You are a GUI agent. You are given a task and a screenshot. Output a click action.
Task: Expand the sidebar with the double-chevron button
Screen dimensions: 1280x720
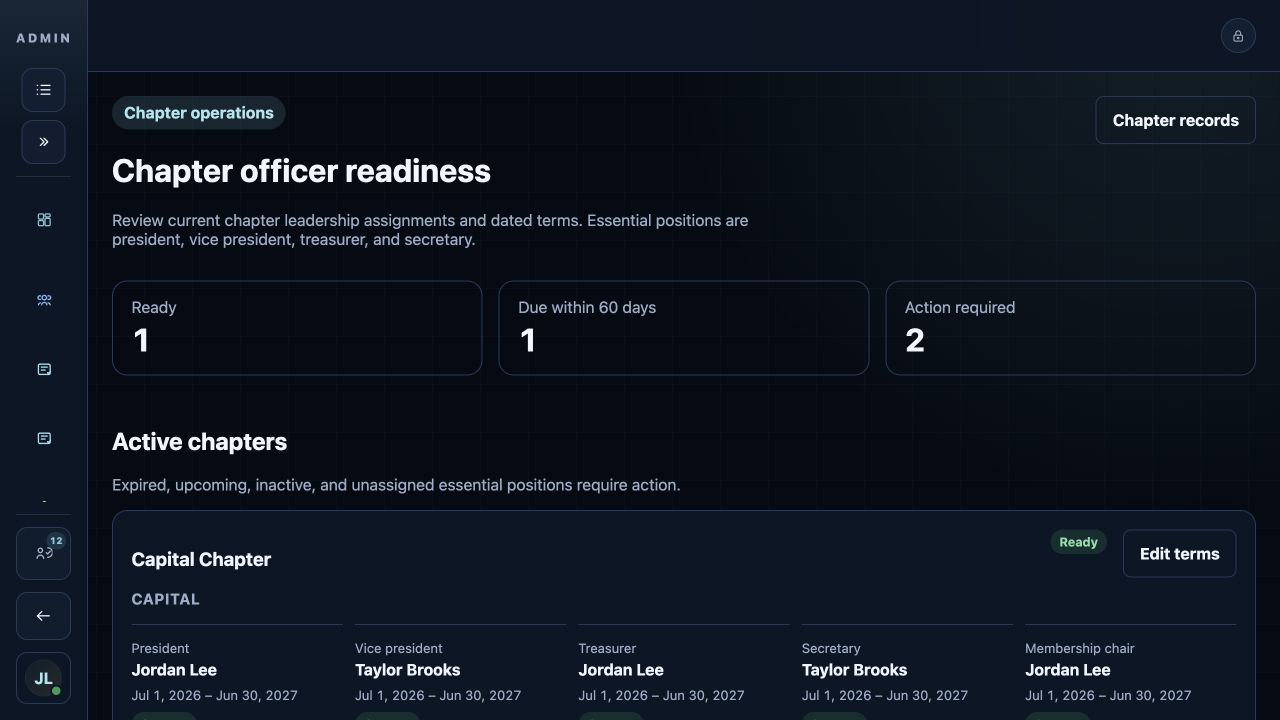click(44, 142)
